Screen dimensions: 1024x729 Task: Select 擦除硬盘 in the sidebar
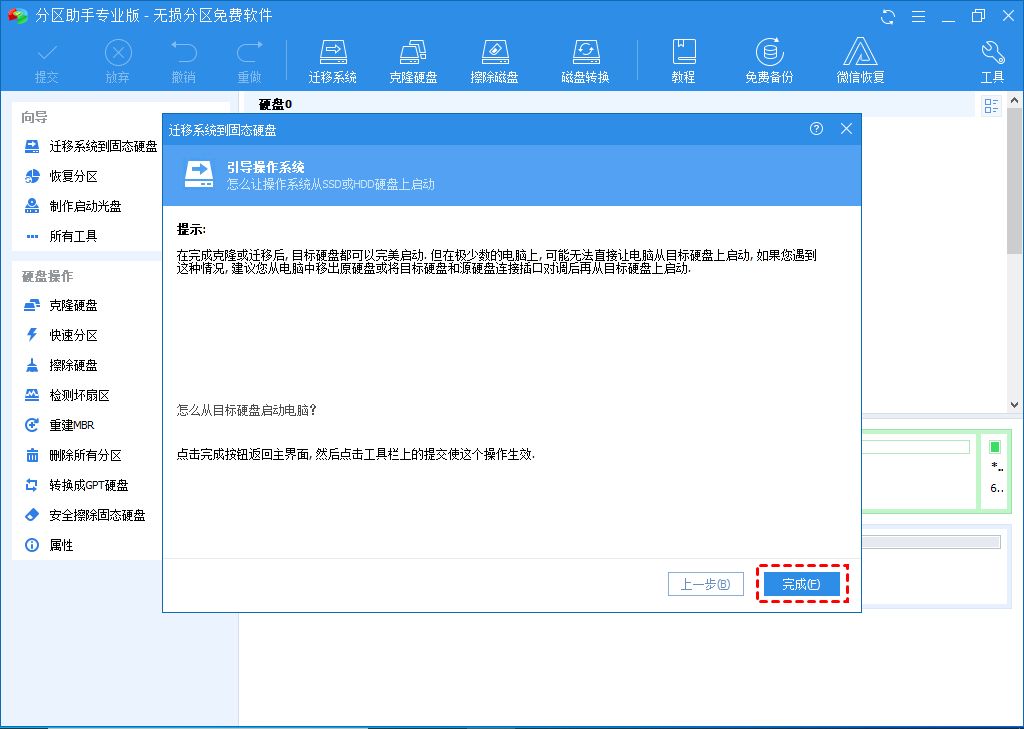(61, 366)
